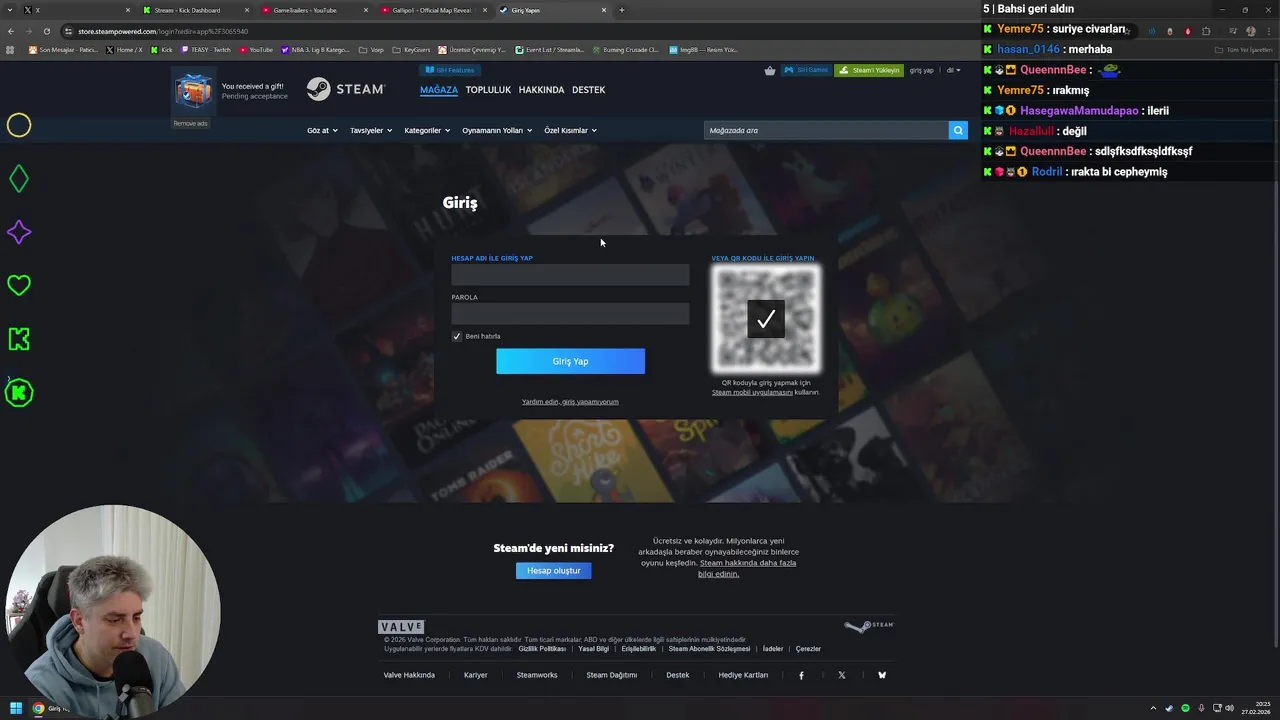Click the Remove ads label
The height and width of the screenshot is (720, 1280).
[x=190, y=123]
